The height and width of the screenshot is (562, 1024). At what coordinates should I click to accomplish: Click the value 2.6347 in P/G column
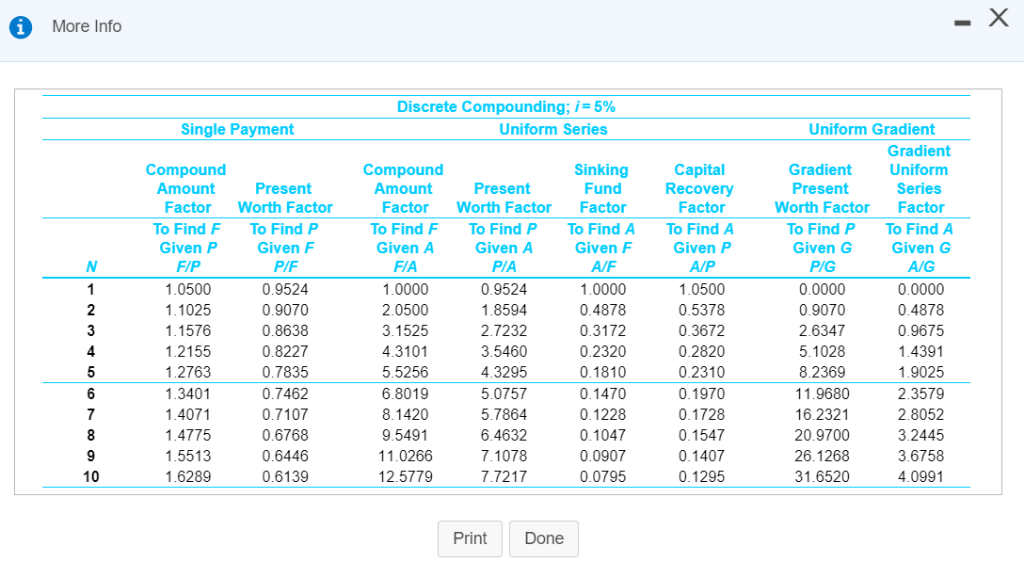[x=822, y=331]
